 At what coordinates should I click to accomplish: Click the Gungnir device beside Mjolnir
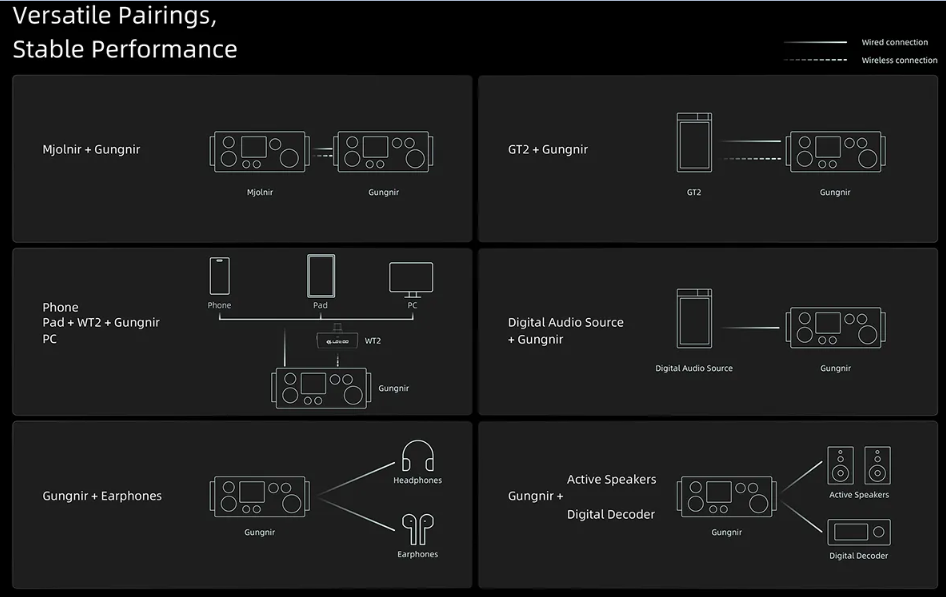[x=384, y=151]
